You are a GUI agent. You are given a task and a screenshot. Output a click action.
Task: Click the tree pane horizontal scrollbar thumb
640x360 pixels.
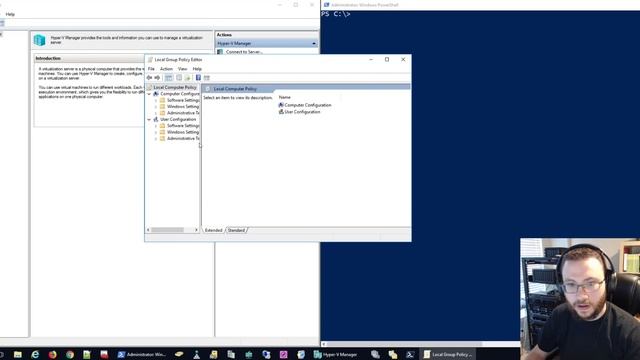tap(168, 230)
